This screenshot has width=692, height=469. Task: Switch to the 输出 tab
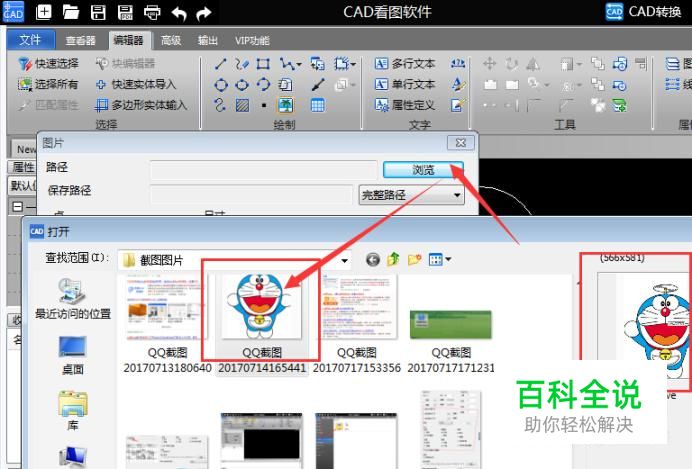pyautogui.click(x=207, y=41)
